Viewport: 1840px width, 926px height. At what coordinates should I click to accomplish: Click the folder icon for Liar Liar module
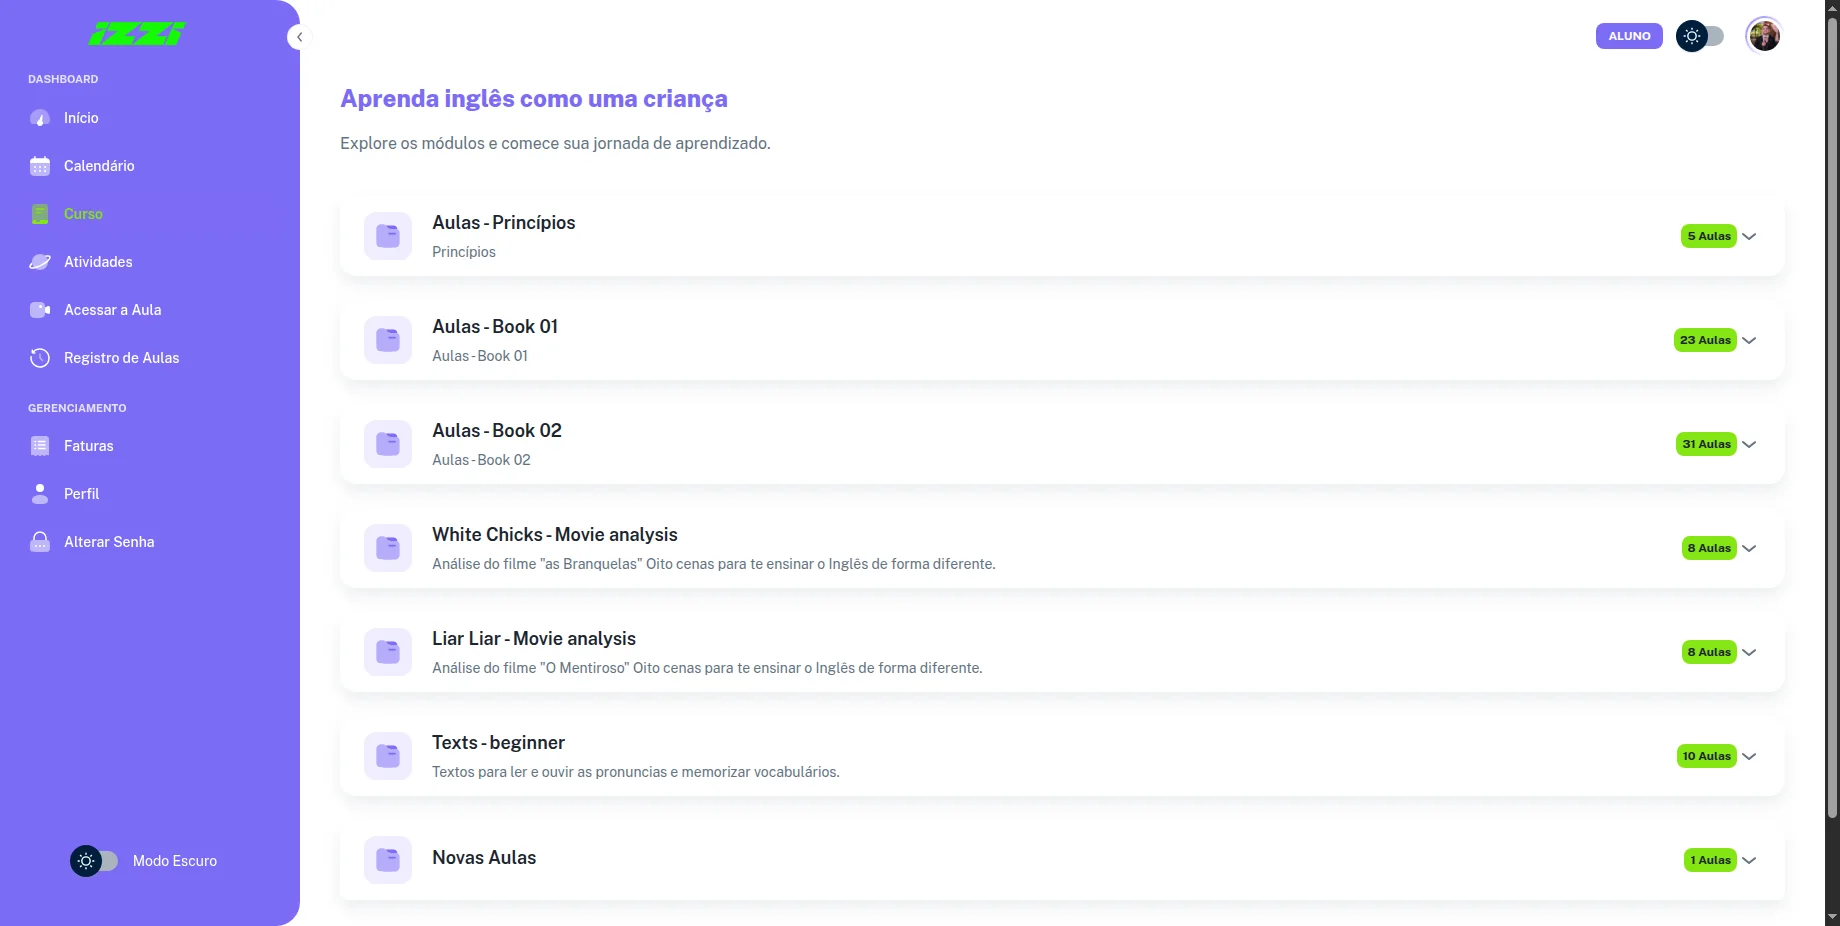tap(388, 652)
